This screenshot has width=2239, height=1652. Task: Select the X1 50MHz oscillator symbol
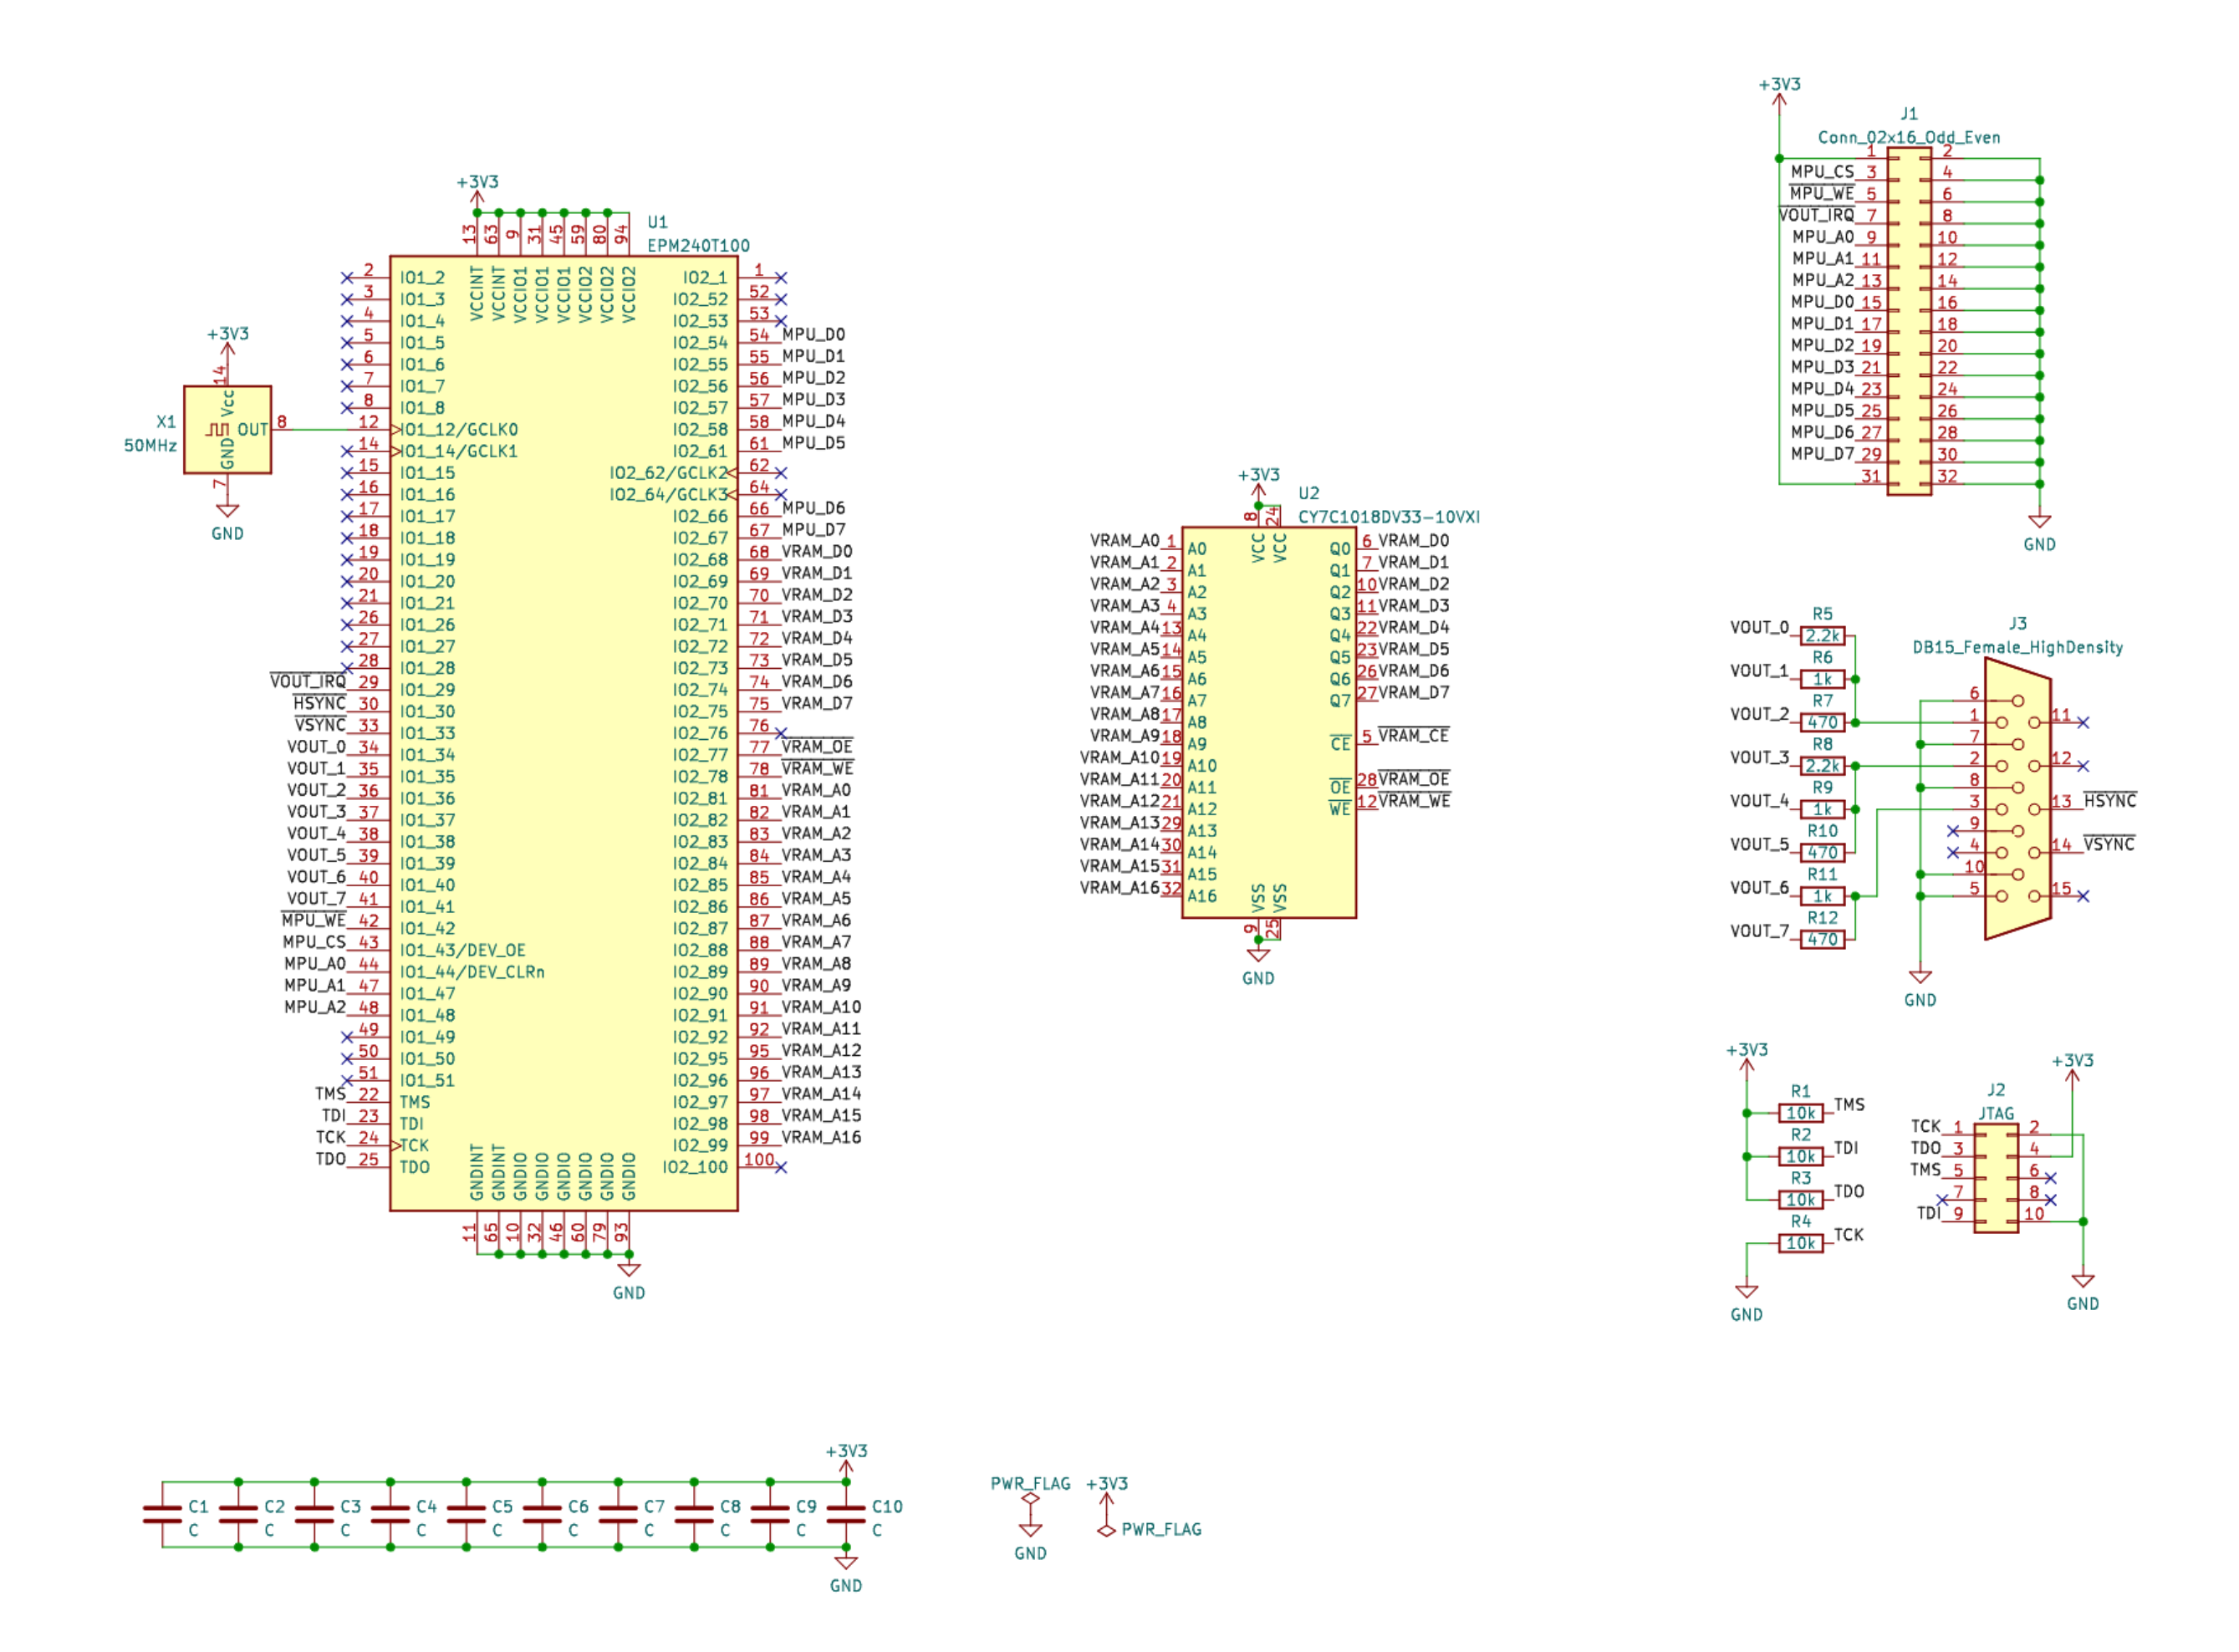227,430
